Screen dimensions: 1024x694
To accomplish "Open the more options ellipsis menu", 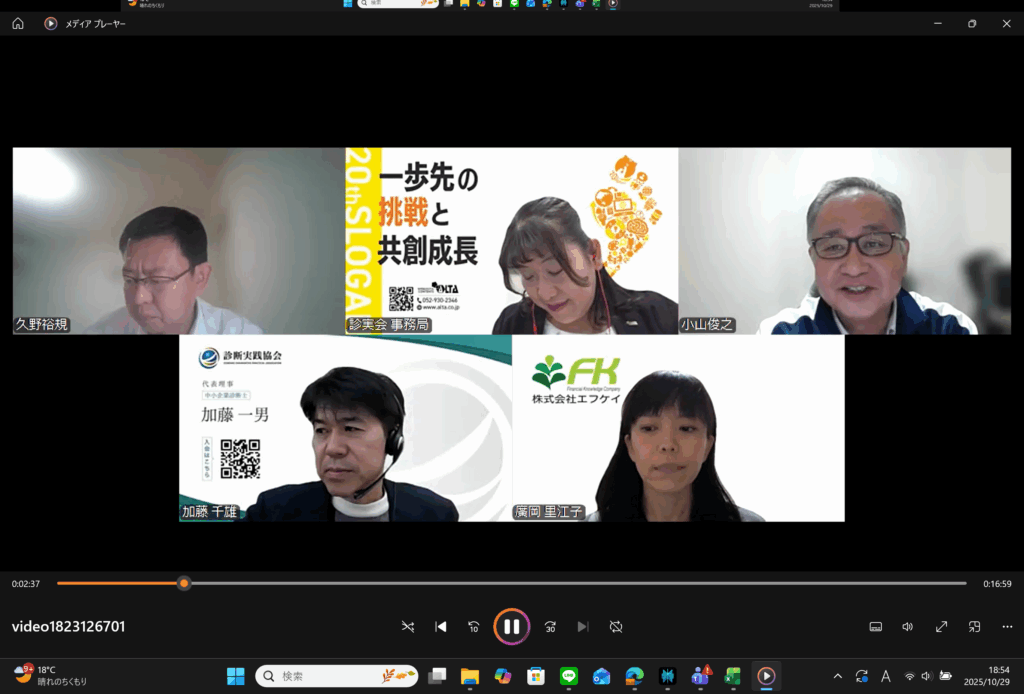I will click(1006, 627).
